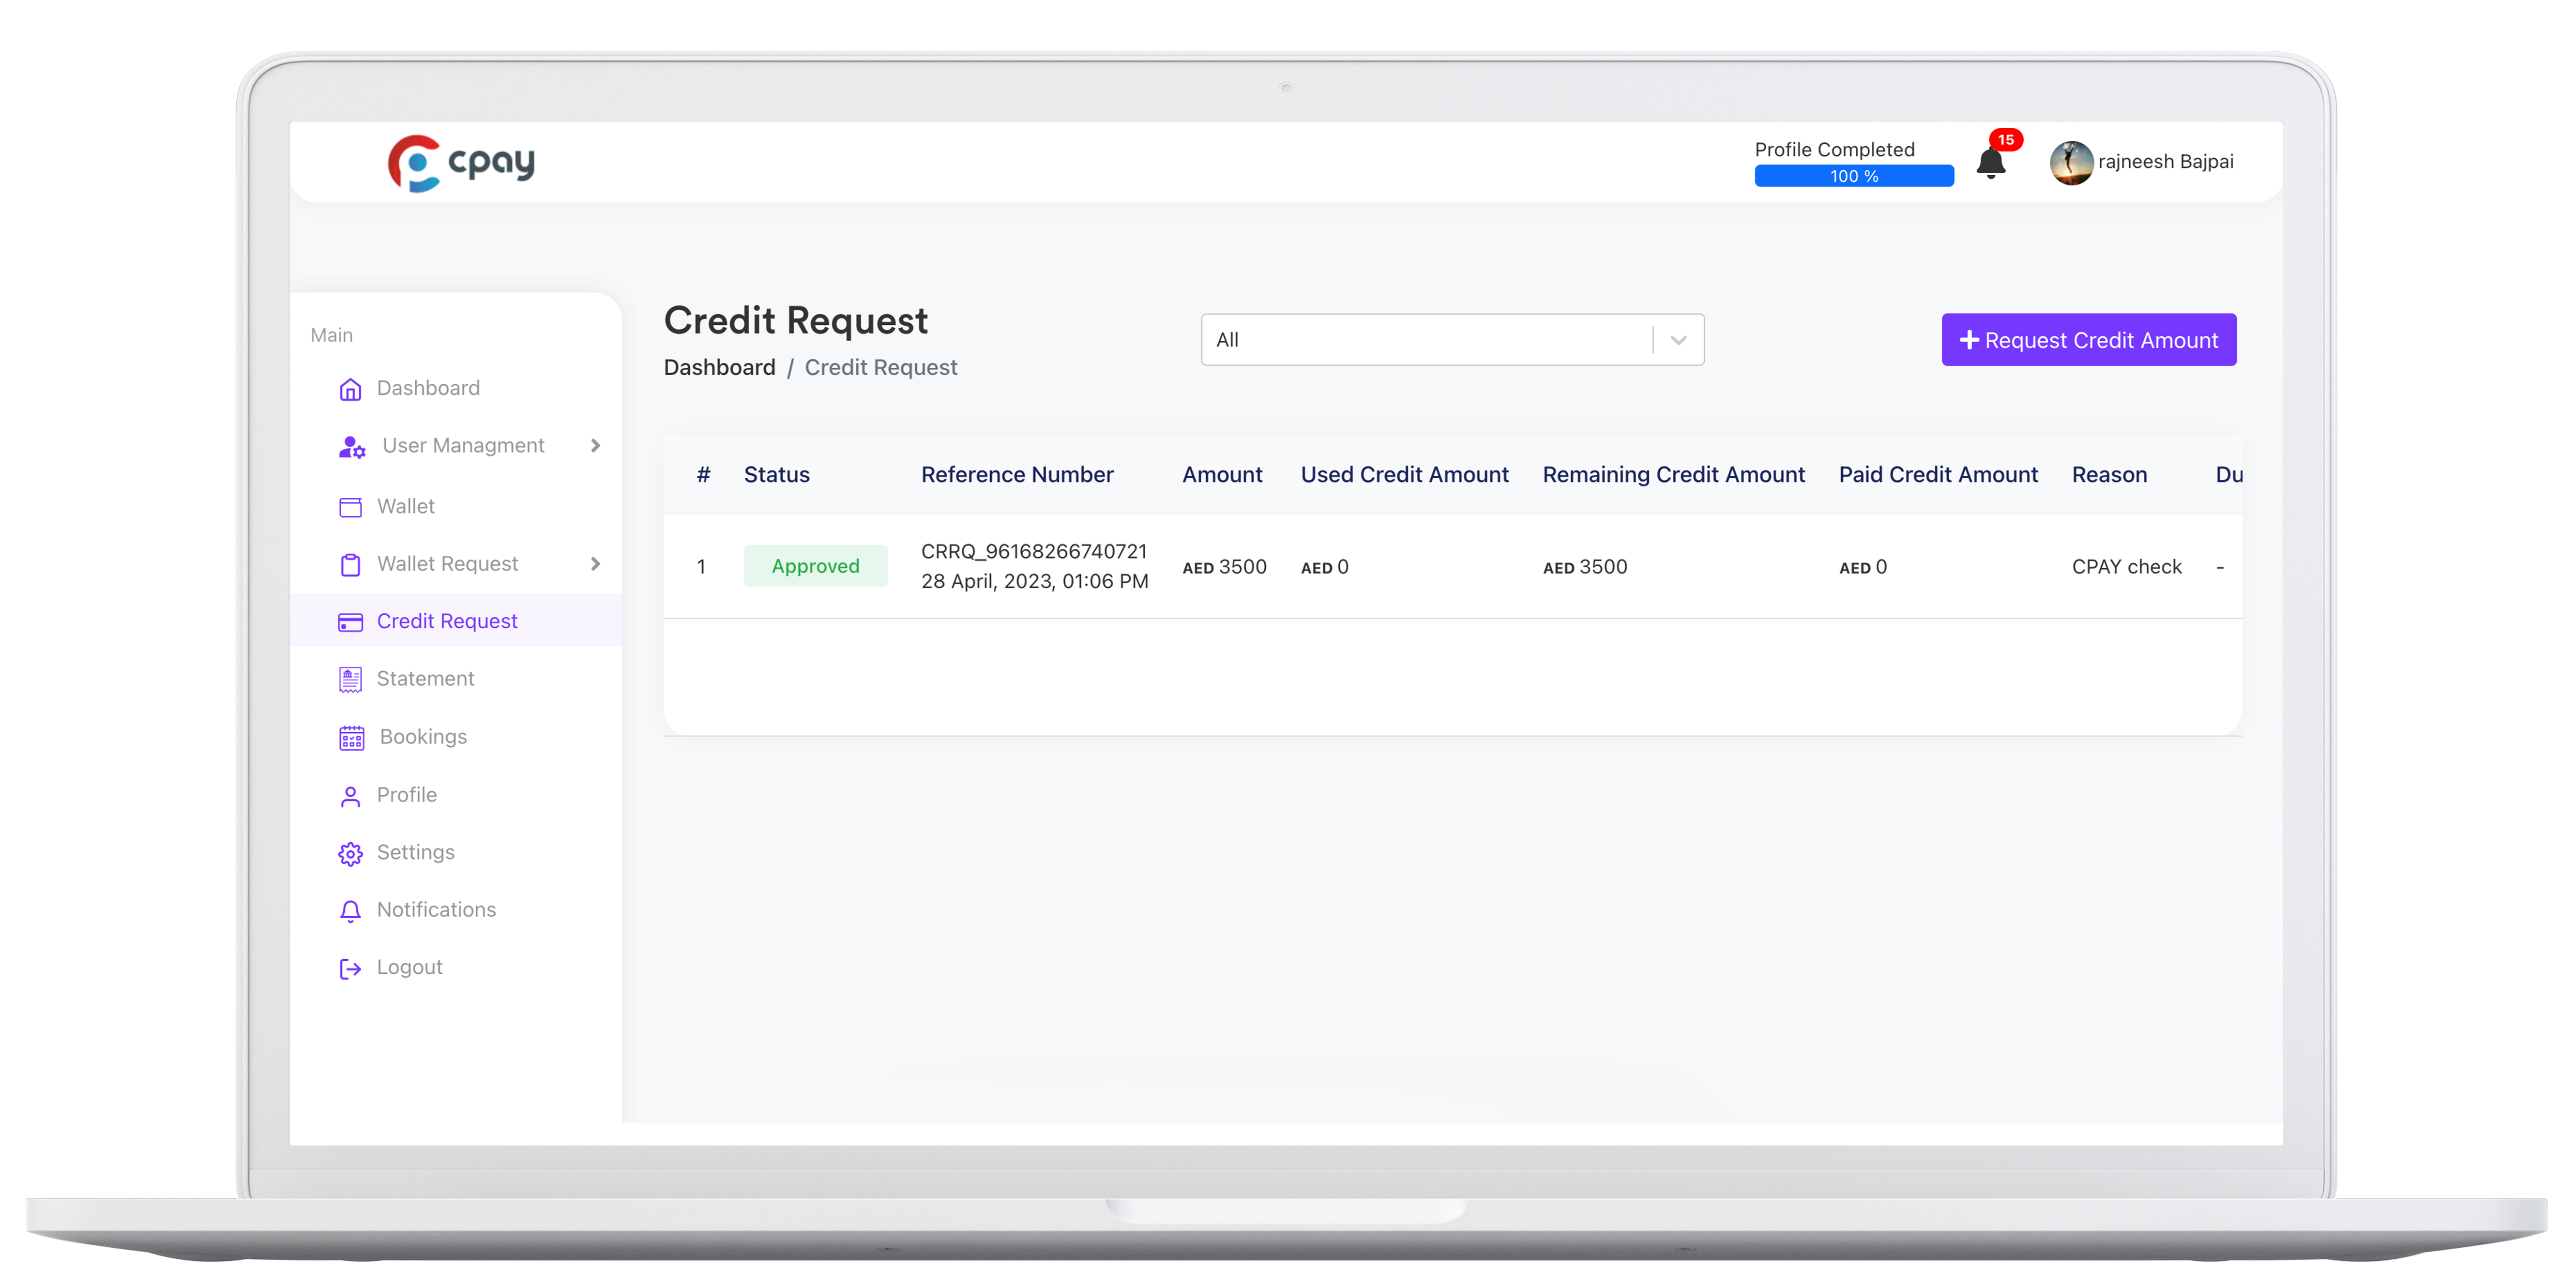The width and height of the screenshot is (2576, 1285).
Task: Click the cpay logo
Action: coord(461,162)
